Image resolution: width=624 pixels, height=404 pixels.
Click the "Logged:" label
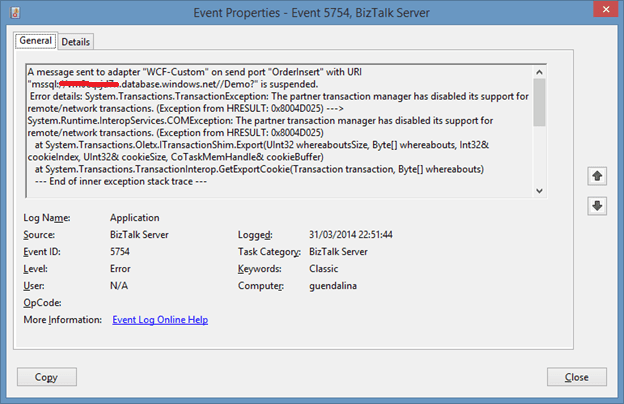coord(255,235)
